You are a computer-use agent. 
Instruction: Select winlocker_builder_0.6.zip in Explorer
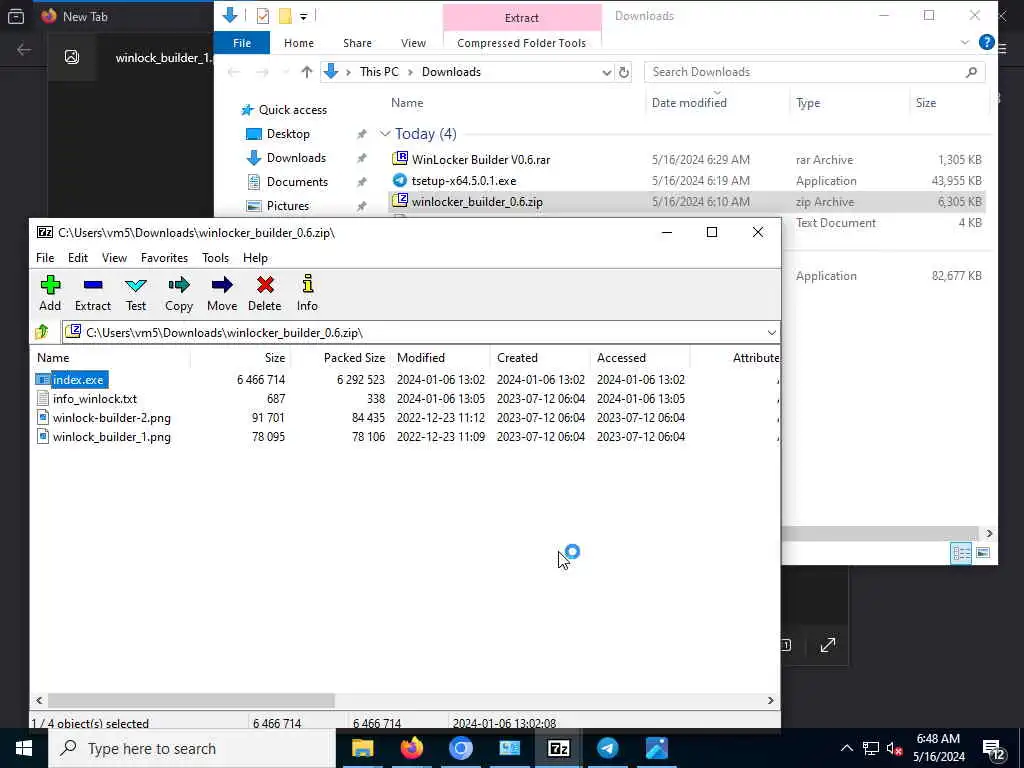(477, 201)
